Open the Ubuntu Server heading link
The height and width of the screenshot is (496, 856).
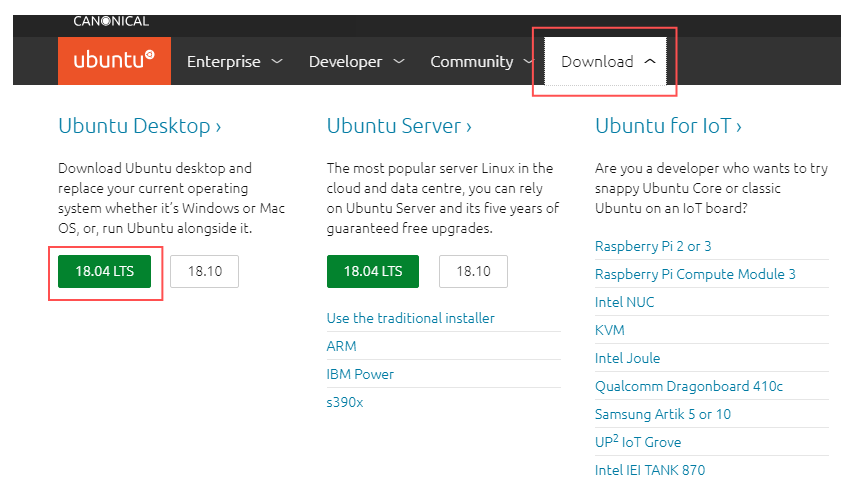pos(399,126)
